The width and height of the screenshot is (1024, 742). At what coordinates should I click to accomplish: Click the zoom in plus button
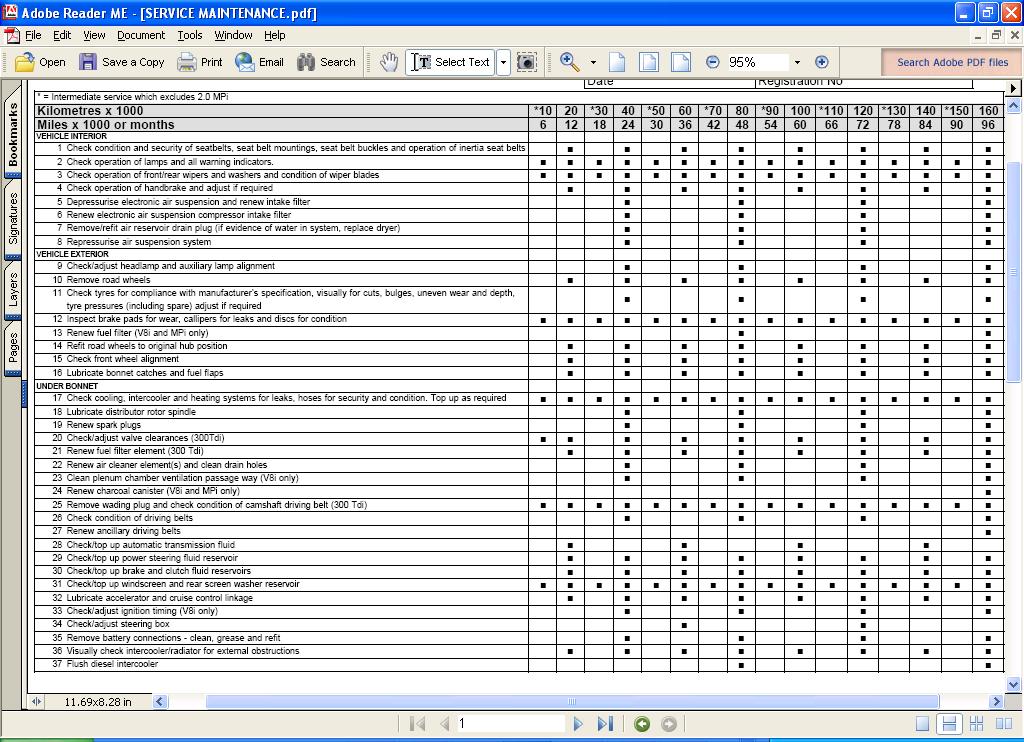822,62
